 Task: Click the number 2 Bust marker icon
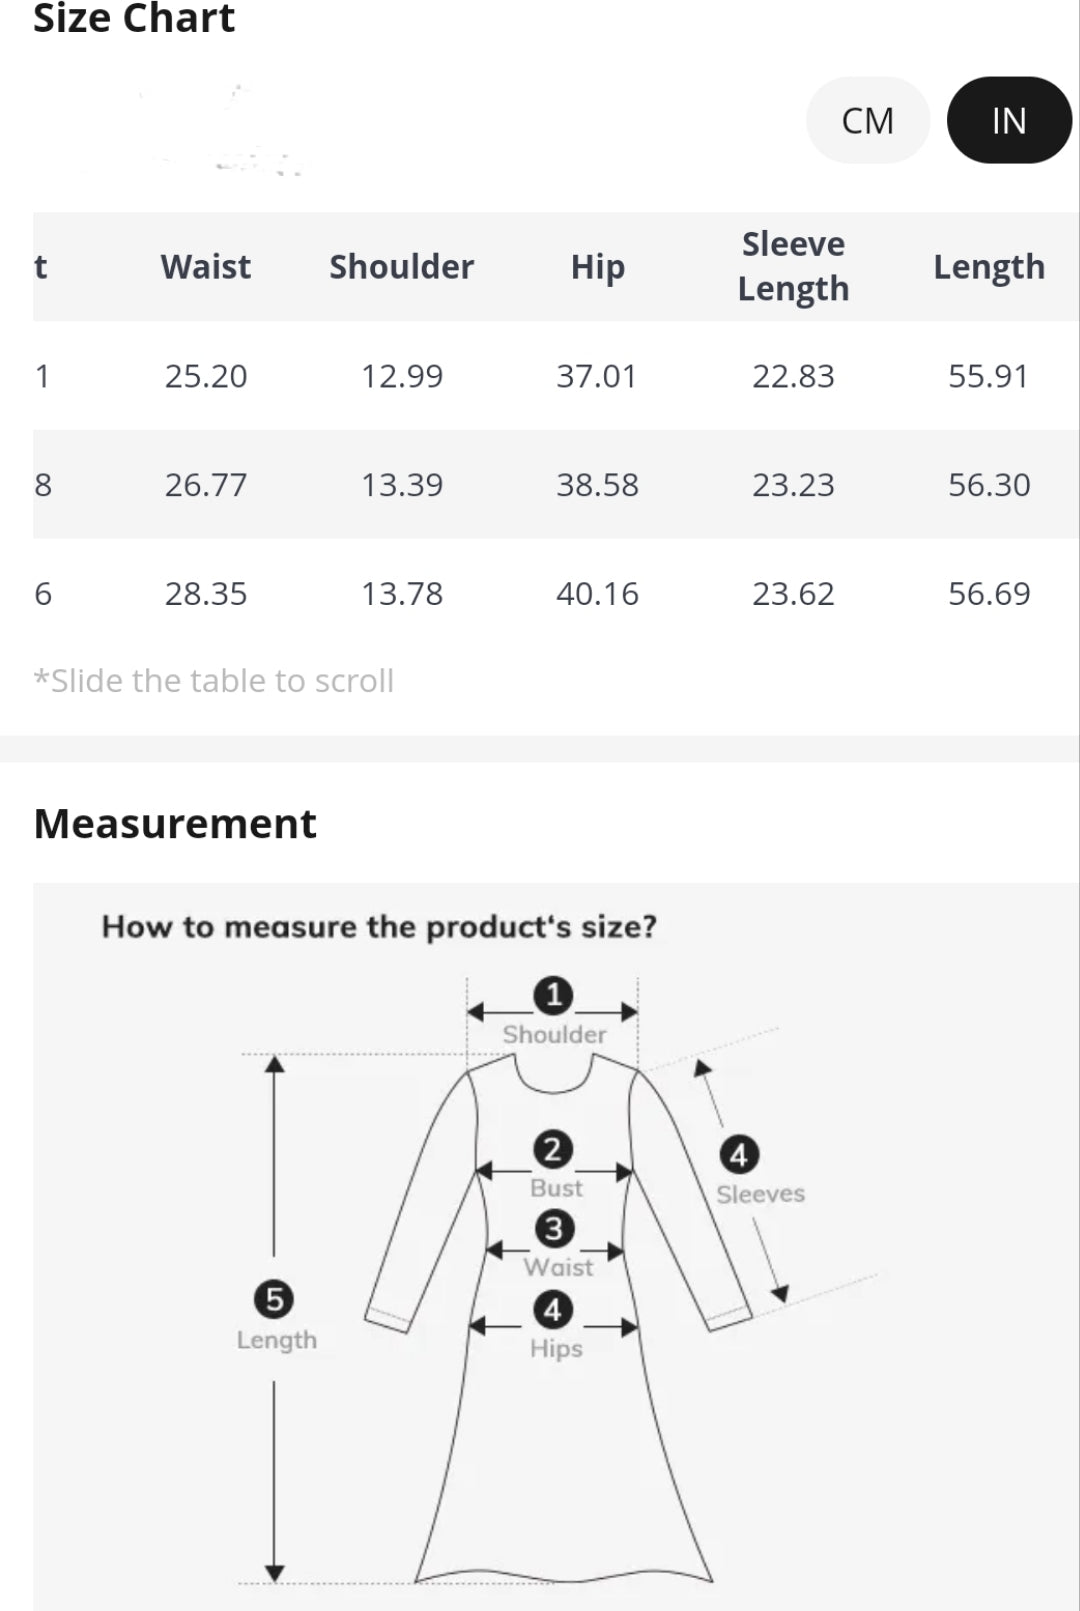tap(553, 1149)
